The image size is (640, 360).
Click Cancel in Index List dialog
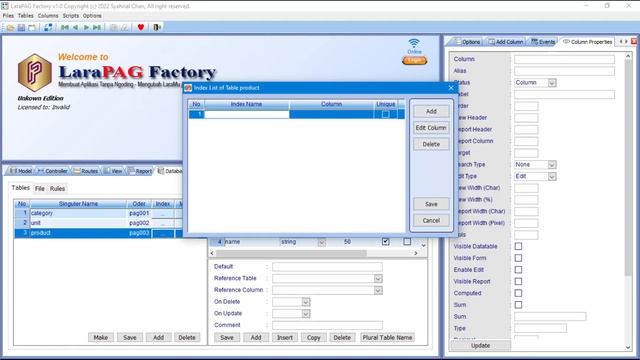(431, 220)
